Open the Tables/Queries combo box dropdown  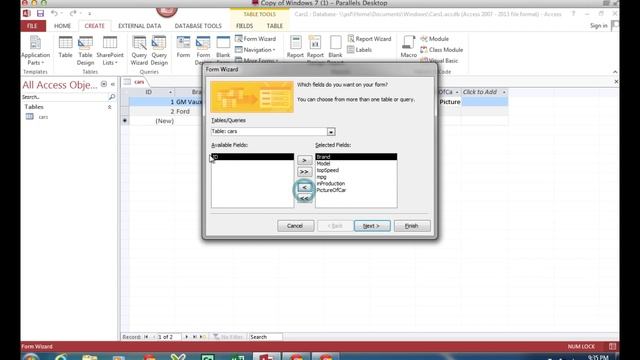click(x=331, y=132)
